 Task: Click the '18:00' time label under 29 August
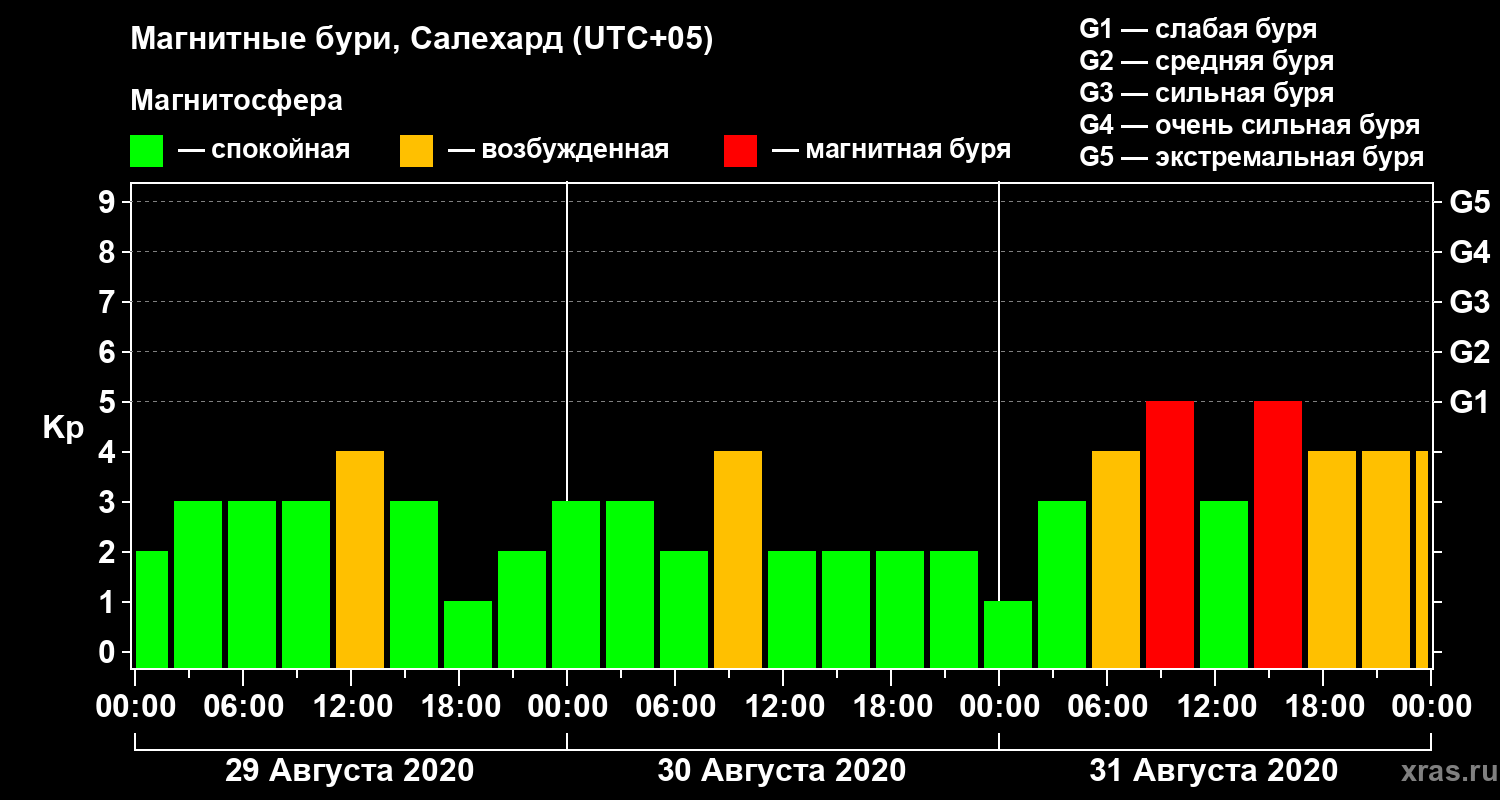tap(459, 707)
